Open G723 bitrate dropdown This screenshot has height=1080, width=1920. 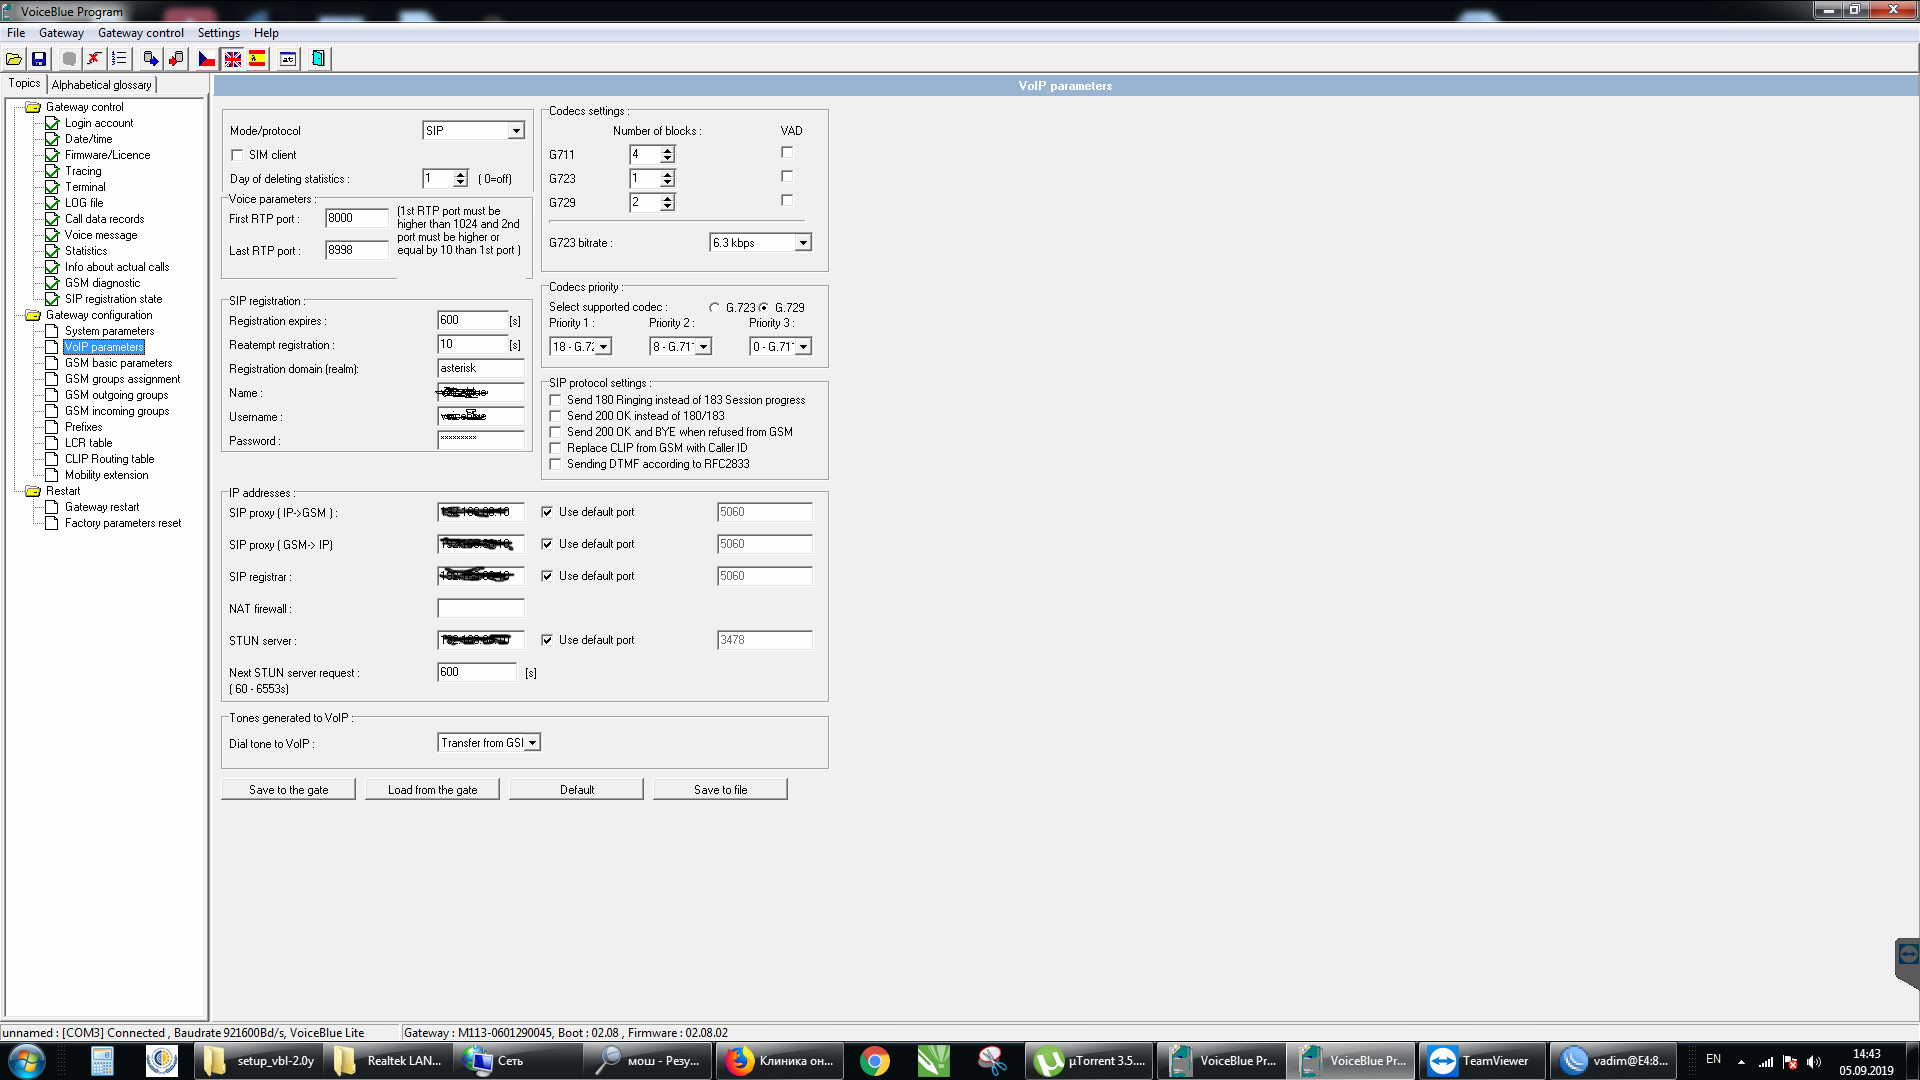tap(802, 243)
